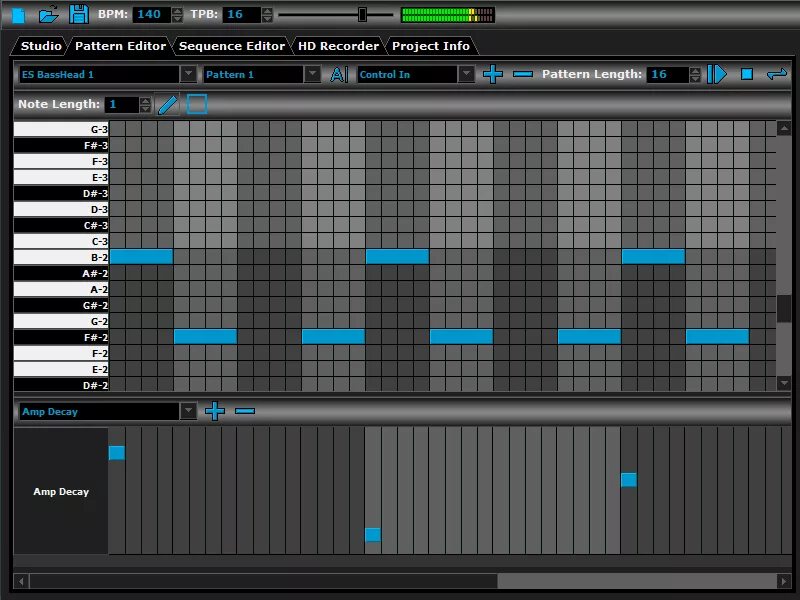The image size is (800, 600).
Task: Open the ES BassHead 1 instrument dropdown
Action: pyautogui.click(x=188, y=74)
